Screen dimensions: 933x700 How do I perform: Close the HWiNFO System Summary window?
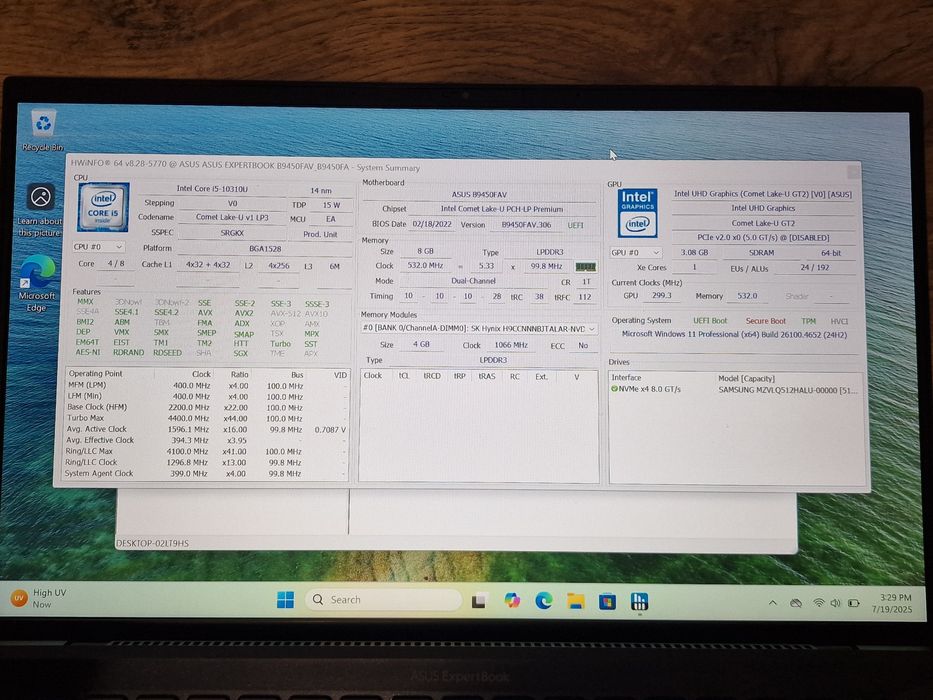(853, 172)
